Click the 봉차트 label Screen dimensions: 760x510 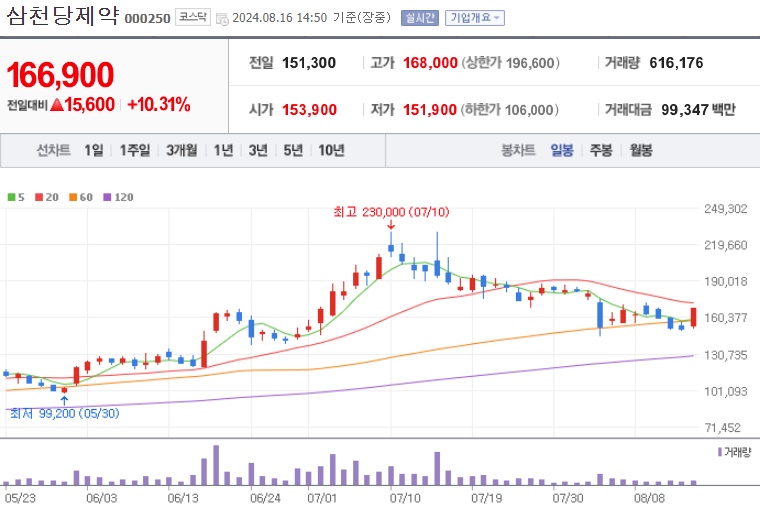pyautogui.click(x=518, y=150)
